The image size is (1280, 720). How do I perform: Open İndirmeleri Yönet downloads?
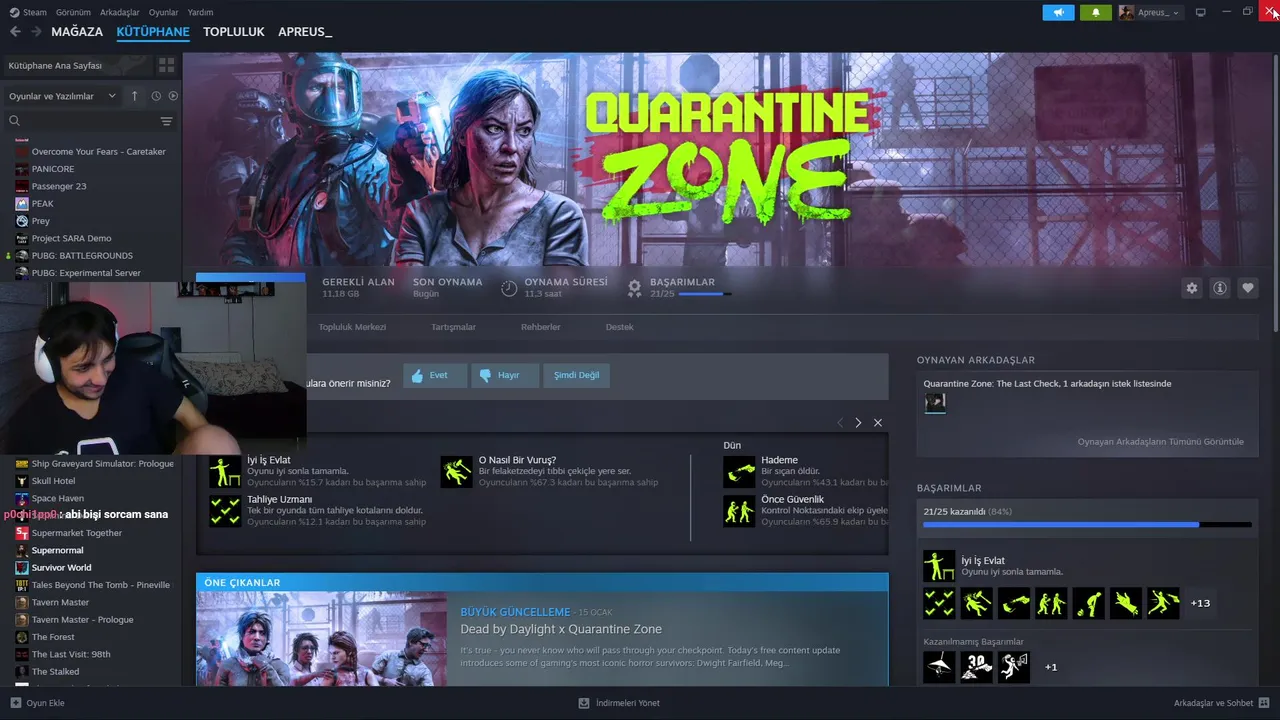click(619, 703)
